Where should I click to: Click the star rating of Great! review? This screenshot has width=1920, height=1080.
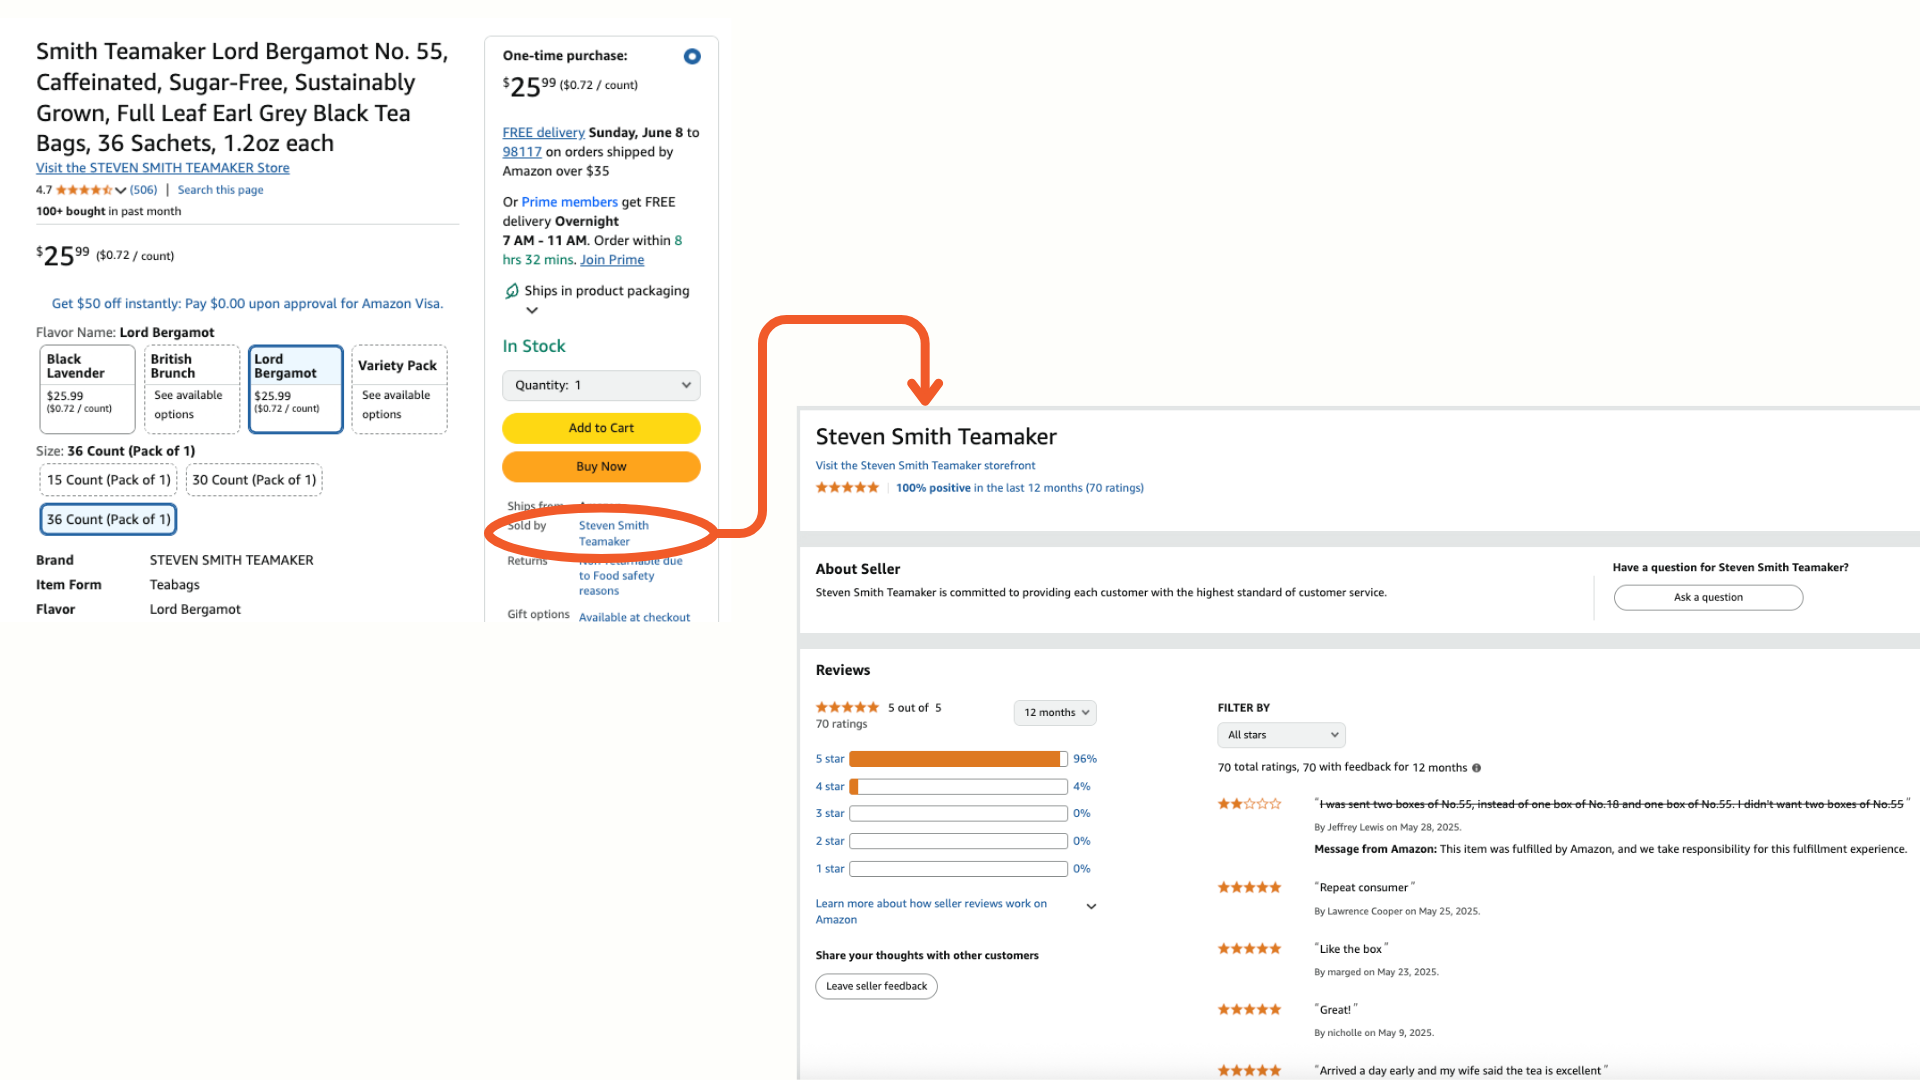[1249, 1010]
